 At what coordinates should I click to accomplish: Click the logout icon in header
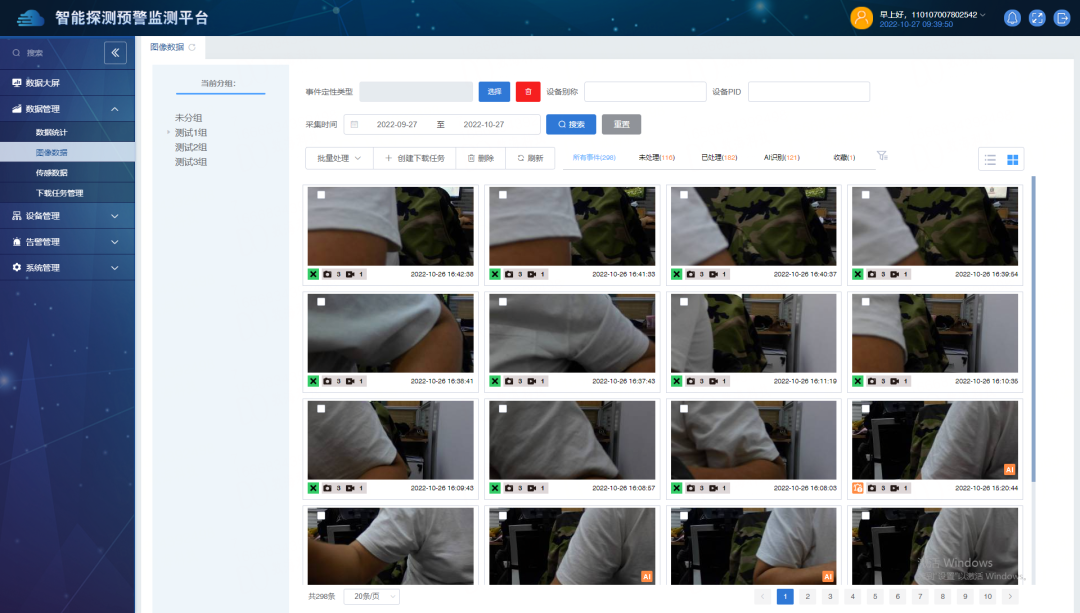pos(1062,18)
